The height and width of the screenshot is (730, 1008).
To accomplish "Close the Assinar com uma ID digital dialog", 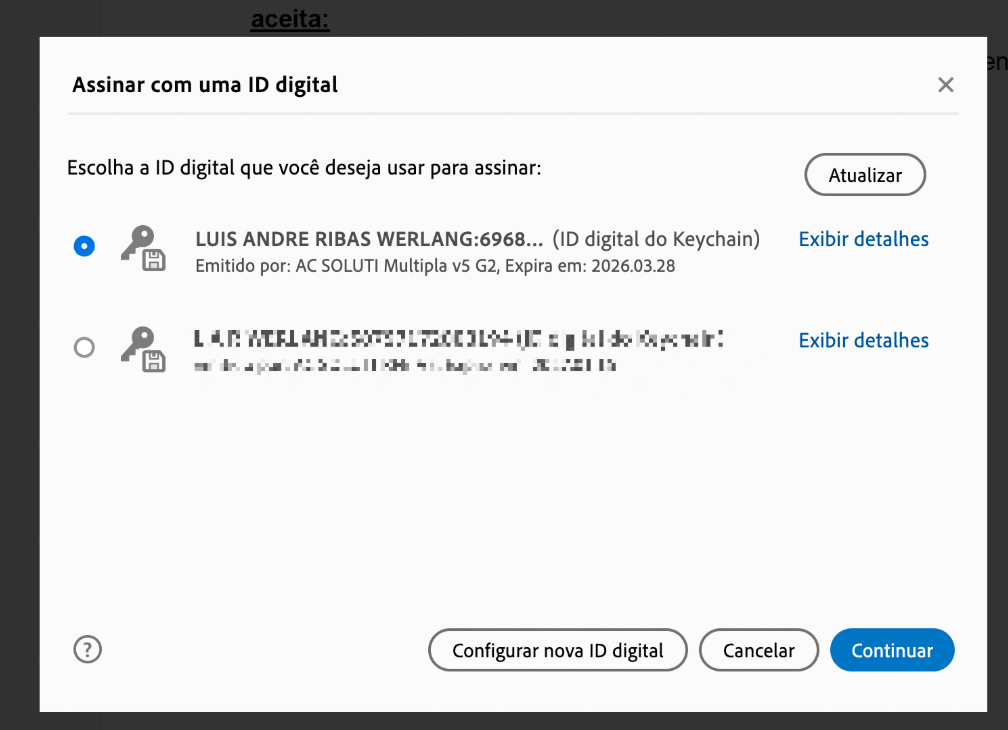I will pos(945,85).
